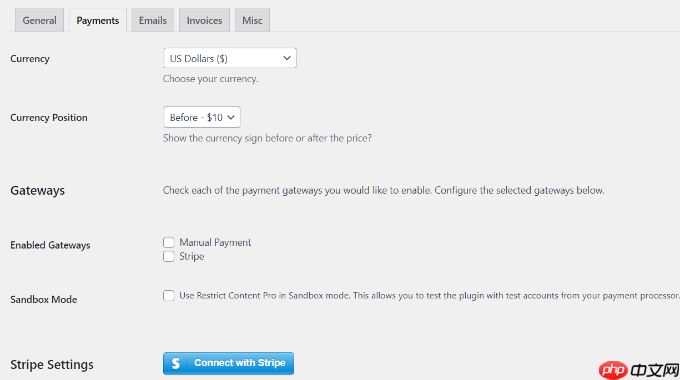Viewport: 680px width, 380px height.
Task: Open the Misc tab
Action: 252,20
